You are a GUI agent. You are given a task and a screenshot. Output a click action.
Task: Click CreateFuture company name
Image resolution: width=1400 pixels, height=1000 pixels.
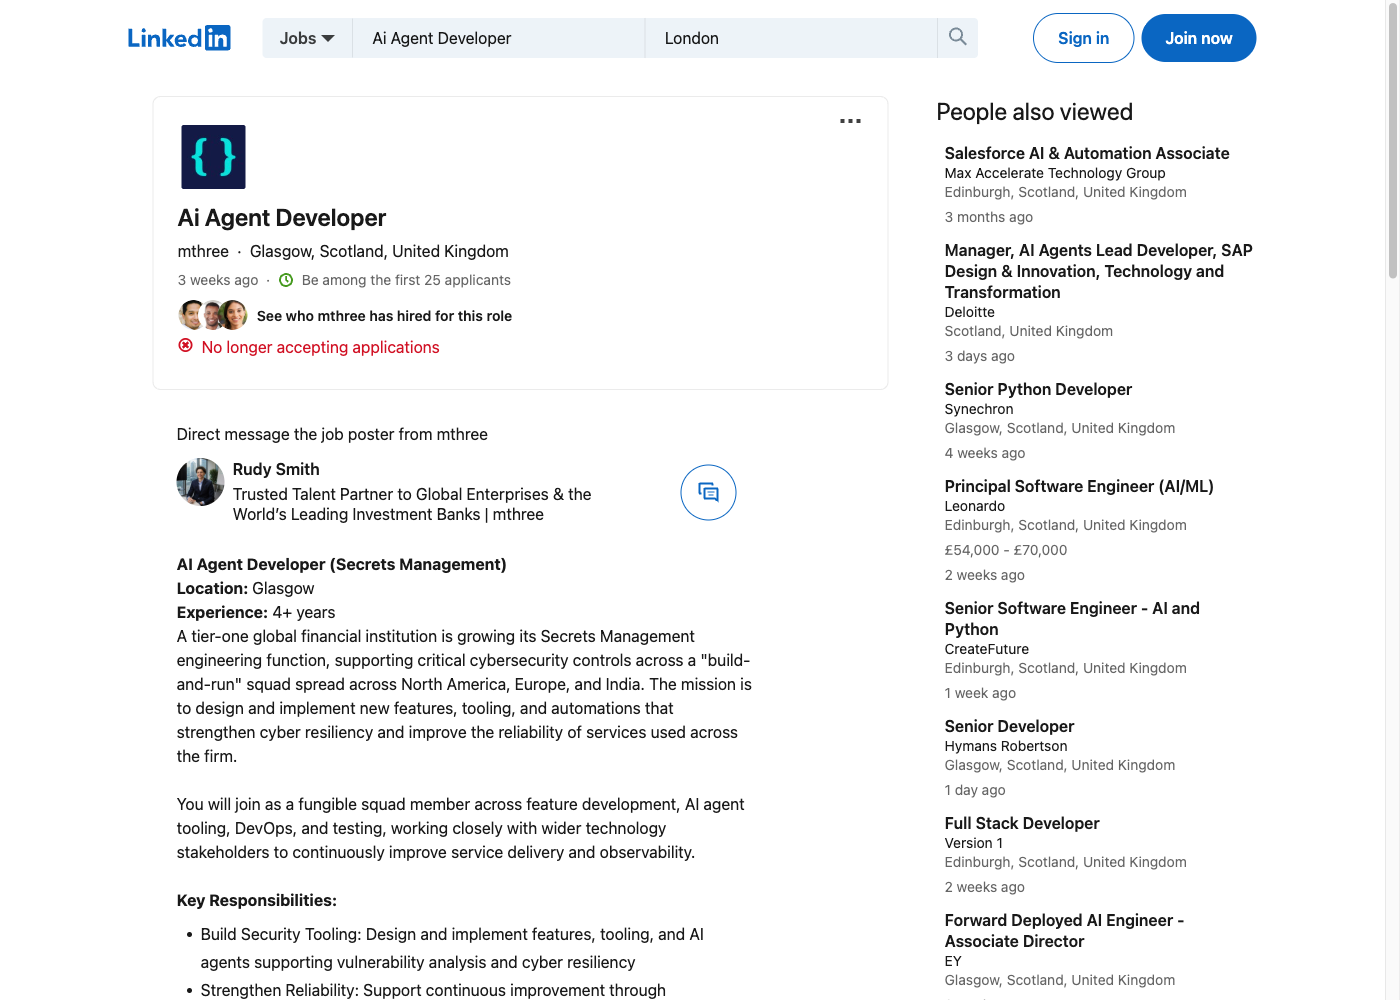[987, 649]
